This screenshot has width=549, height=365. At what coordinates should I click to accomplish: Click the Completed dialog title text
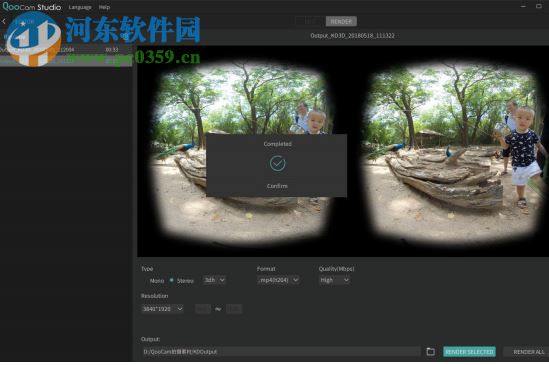[x=277, y=144]
